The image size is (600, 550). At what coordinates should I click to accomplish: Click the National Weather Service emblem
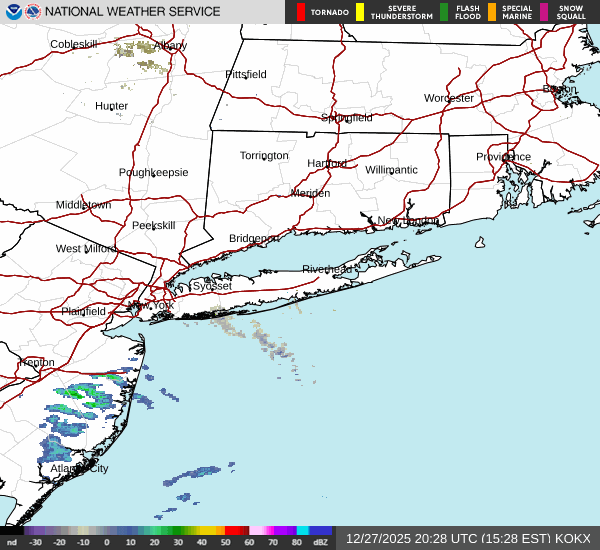click(32, 12)
